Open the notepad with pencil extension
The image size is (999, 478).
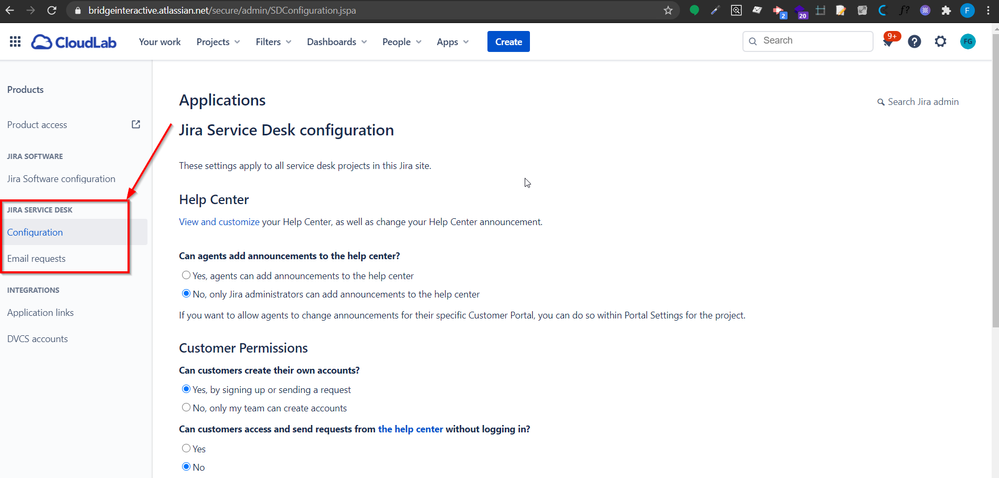pos(841,10)
